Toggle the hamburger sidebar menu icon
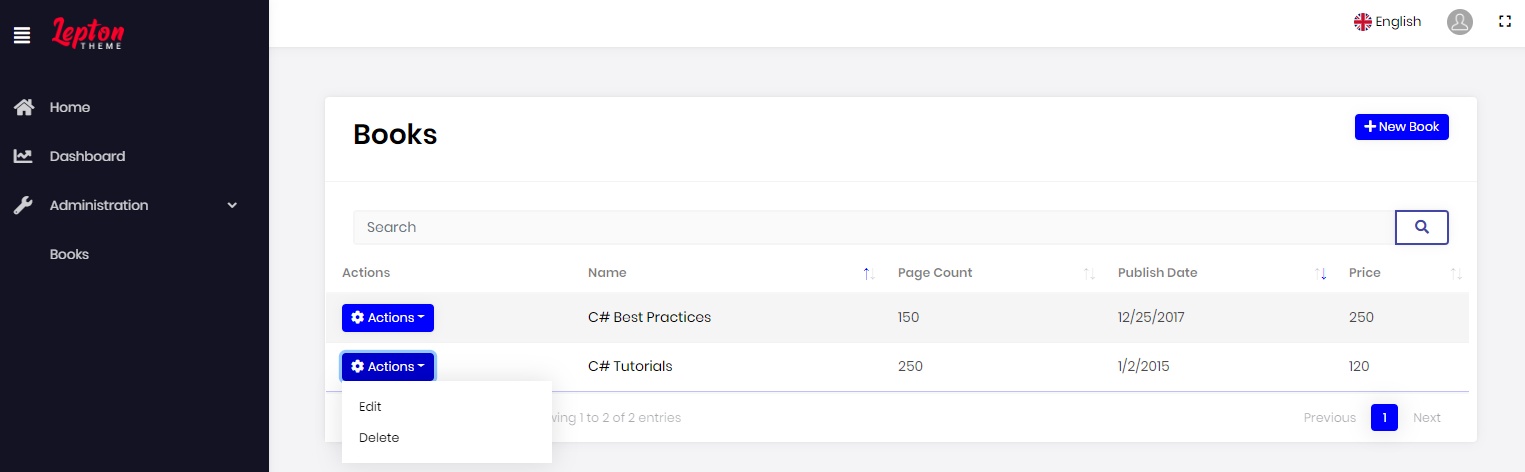This screenshot has width=1525, height=472. coord(22,36)
